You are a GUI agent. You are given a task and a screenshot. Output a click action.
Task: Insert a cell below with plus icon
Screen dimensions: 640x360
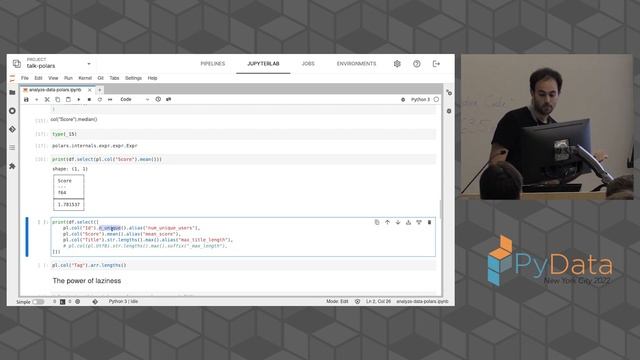(36, 100)
